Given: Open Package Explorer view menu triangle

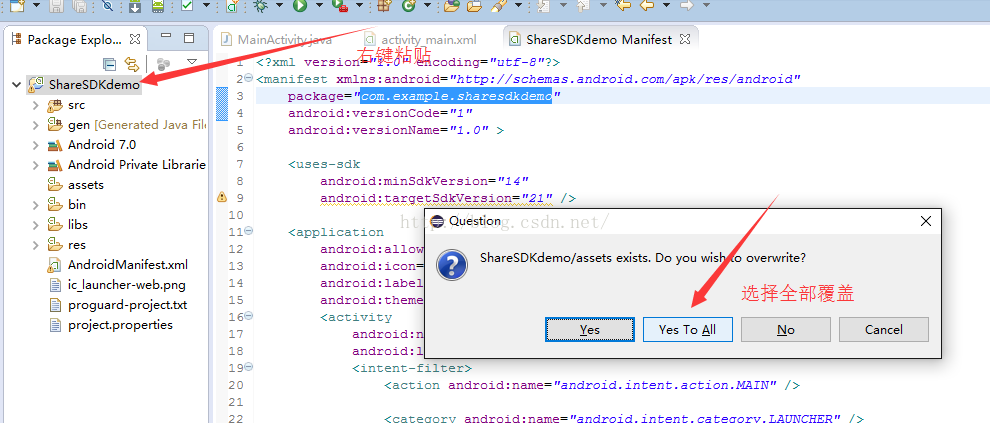Looking at the screenshot, I should (193, 62).
